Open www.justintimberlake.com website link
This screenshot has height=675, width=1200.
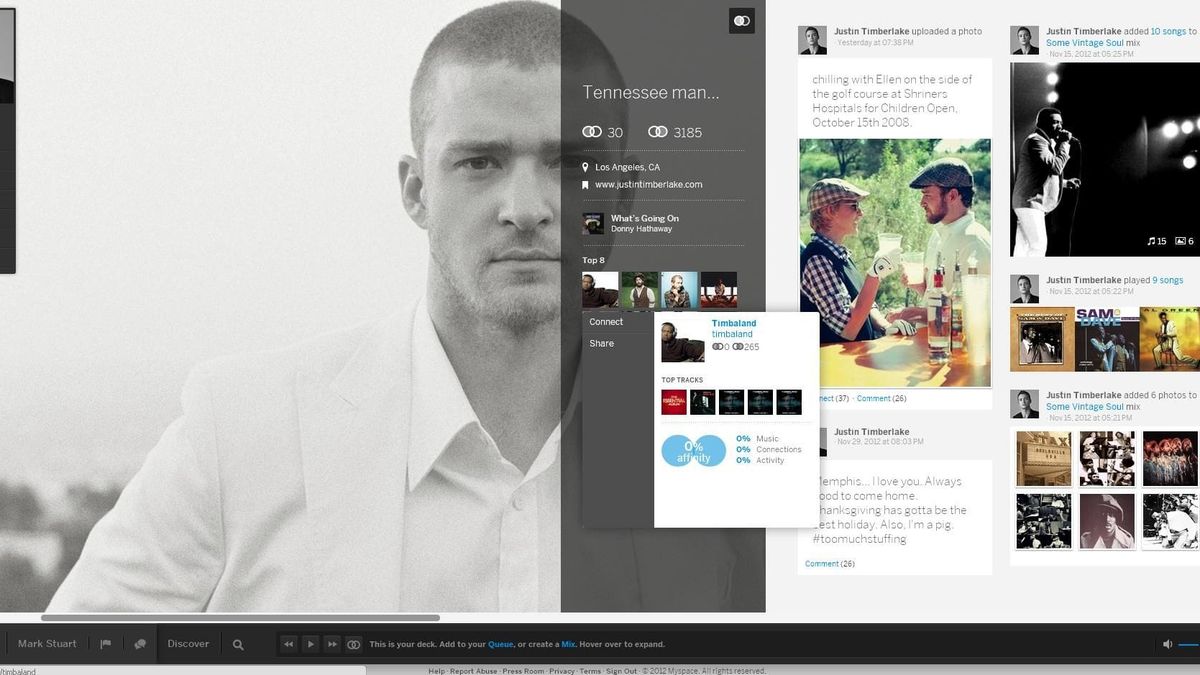click(x=648, y=185)
